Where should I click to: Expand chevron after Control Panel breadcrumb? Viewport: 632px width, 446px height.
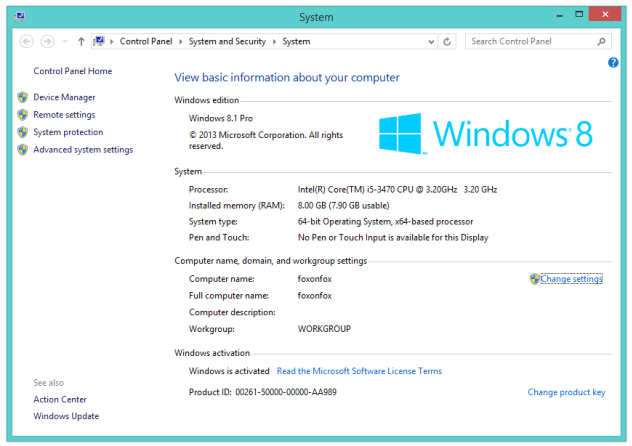coord(180,41)
